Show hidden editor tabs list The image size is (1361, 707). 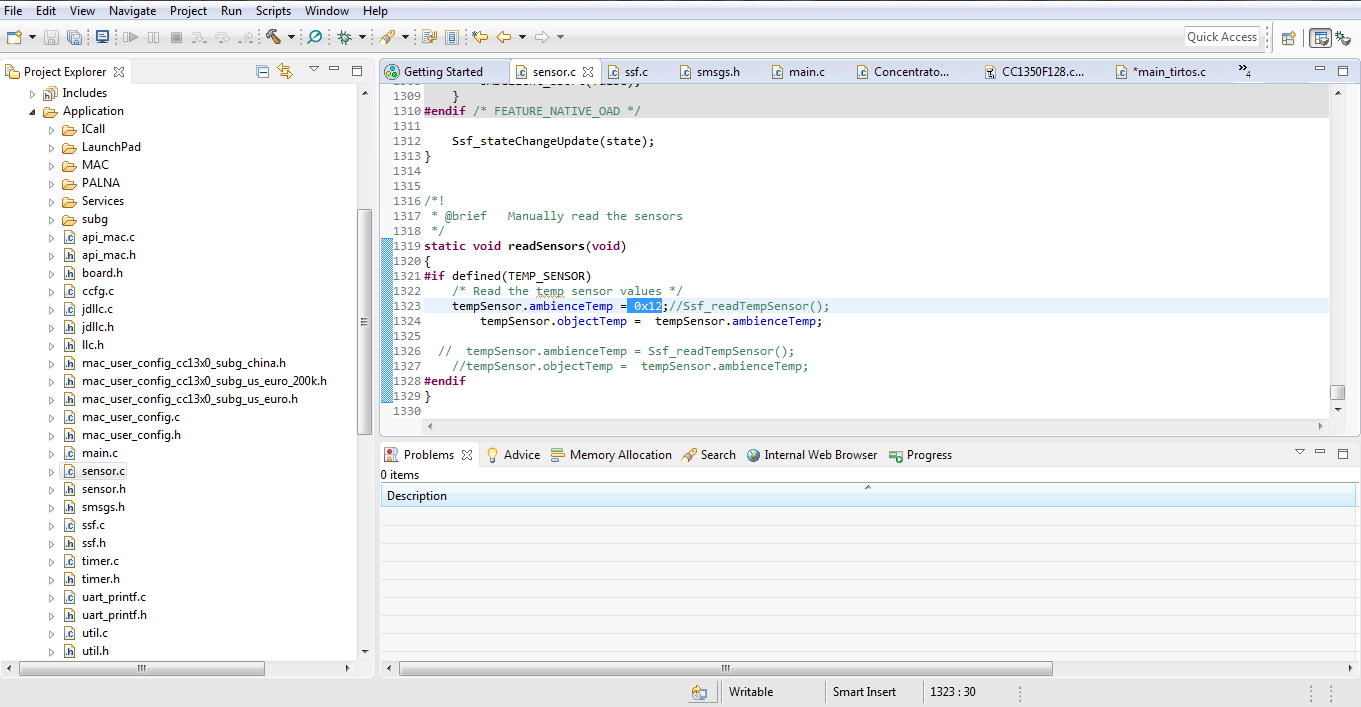tap(1244, 71)
